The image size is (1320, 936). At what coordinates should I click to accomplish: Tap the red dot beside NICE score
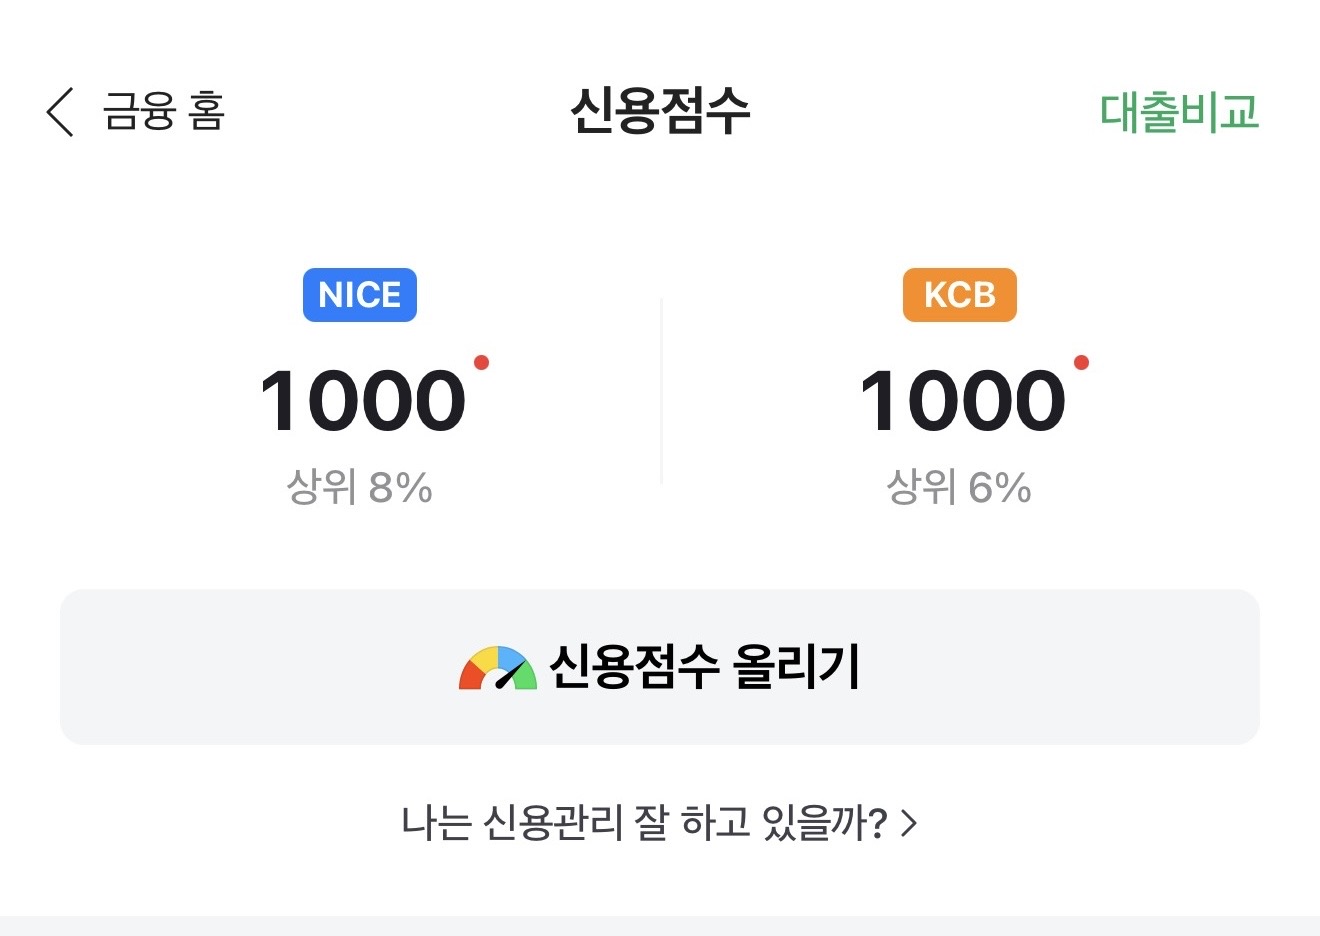(481, 362)
